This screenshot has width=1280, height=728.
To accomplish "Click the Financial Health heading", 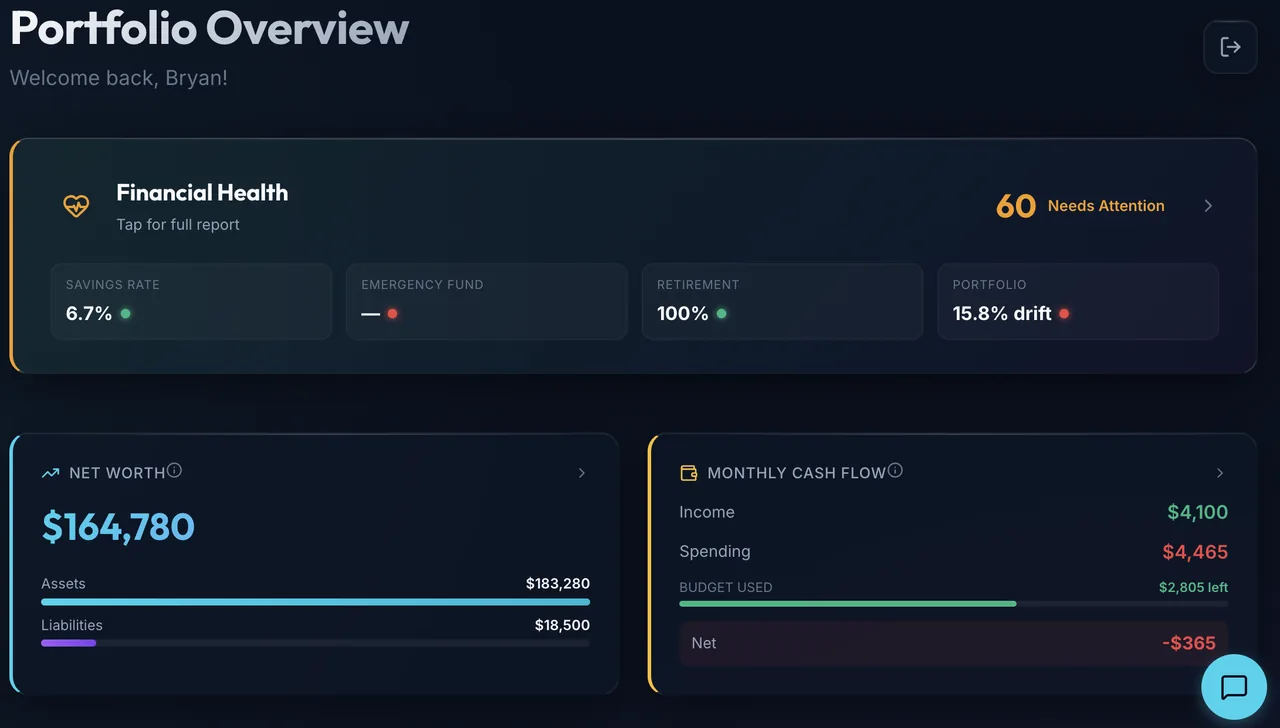I will point(202,193).
